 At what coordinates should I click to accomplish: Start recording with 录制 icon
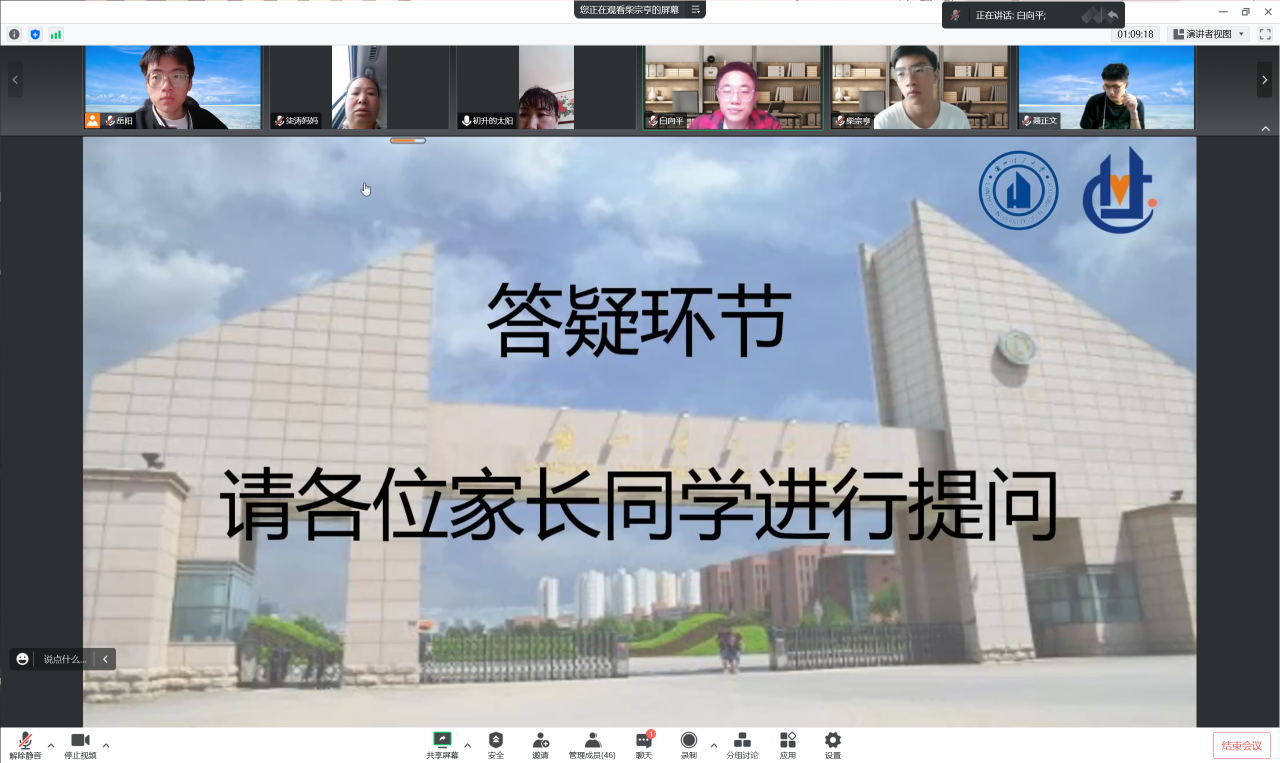pos(689,744)
